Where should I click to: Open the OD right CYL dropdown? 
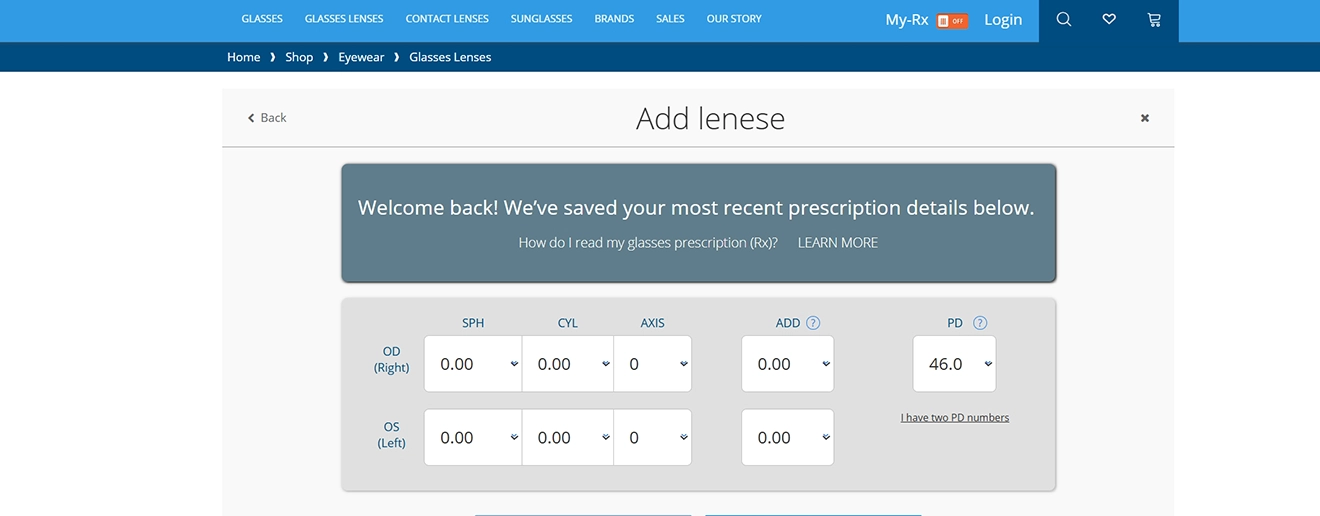tap(568, 364)
